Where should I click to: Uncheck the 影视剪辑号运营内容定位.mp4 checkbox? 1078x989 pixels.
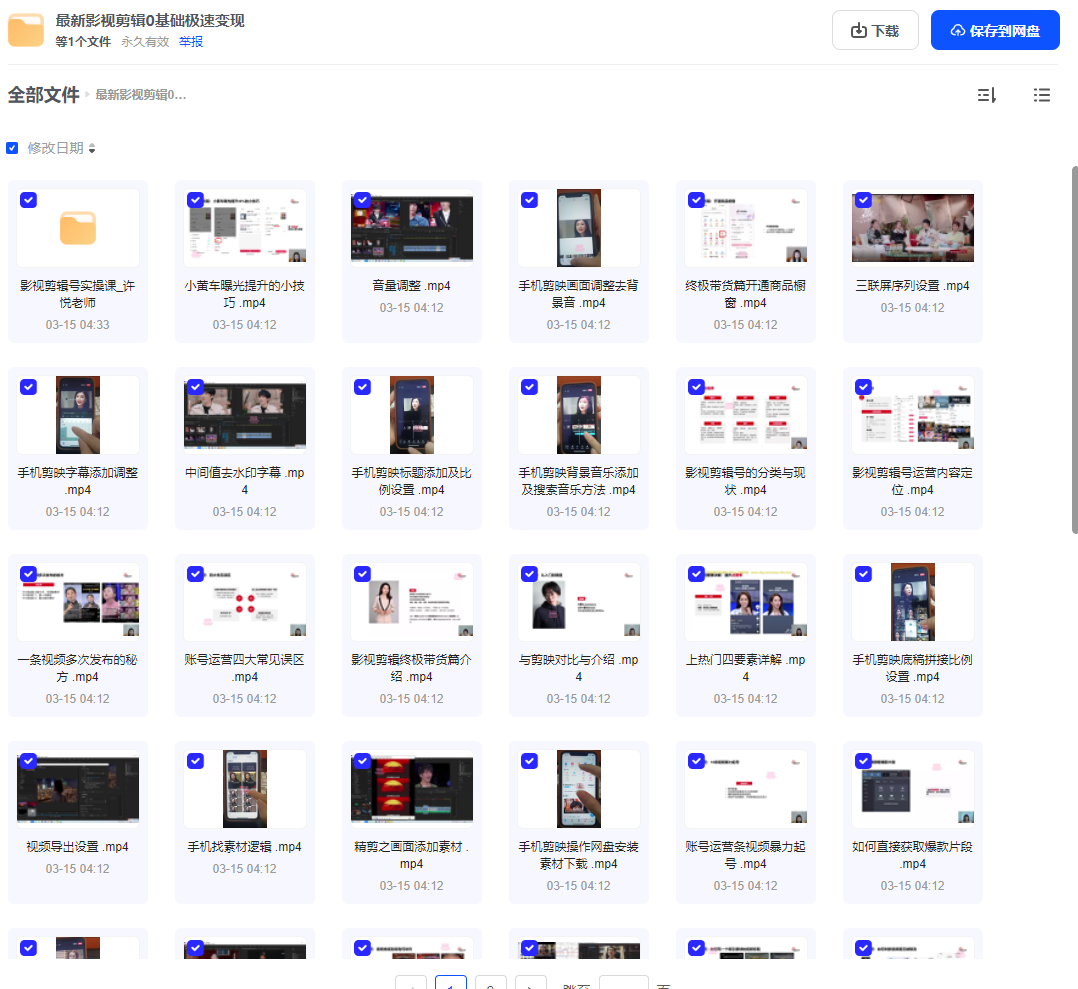click(864, 387)
